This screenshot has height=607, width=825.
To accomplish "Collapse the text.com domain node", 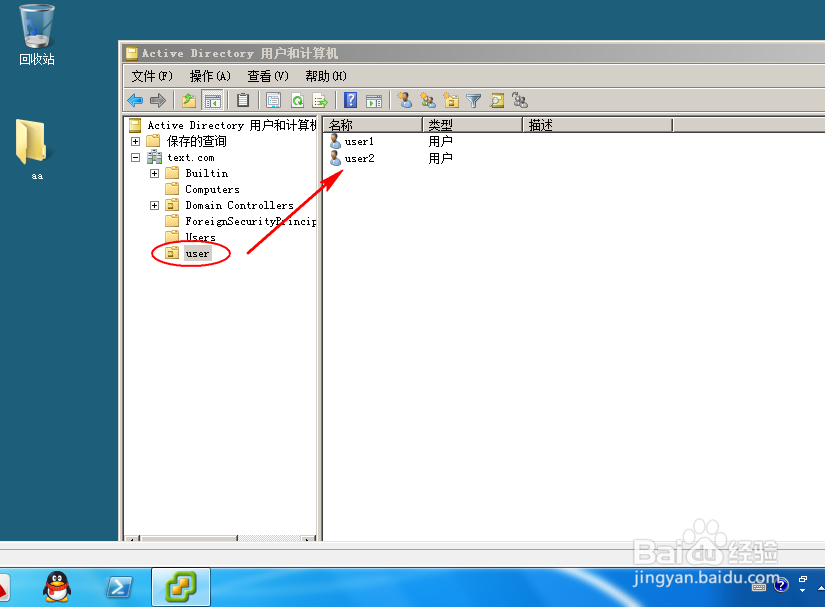I will pos(135,157).
